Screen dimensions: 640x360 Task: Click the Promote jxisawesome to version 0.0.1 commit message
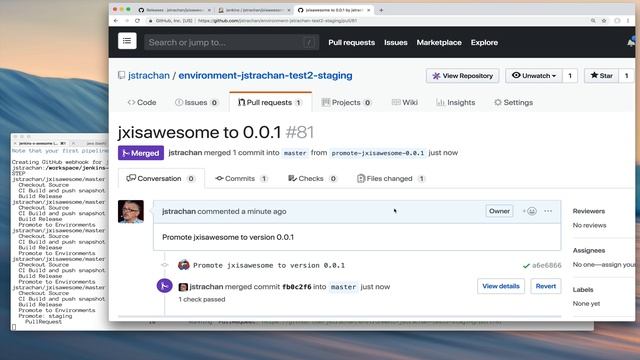tap(269, 265)
